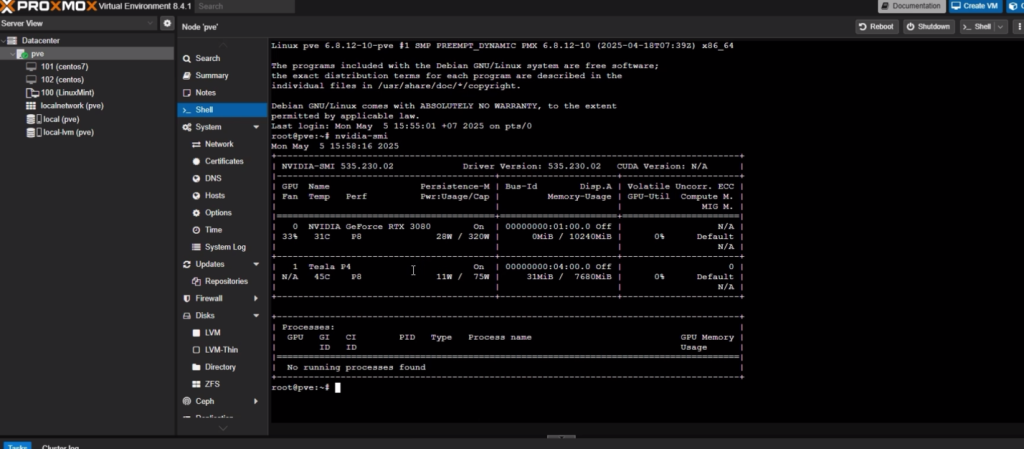The image size is (1024, 449).
Task: Click 'Driver Version: 535.230.02' text
Action: click(532, 166)
